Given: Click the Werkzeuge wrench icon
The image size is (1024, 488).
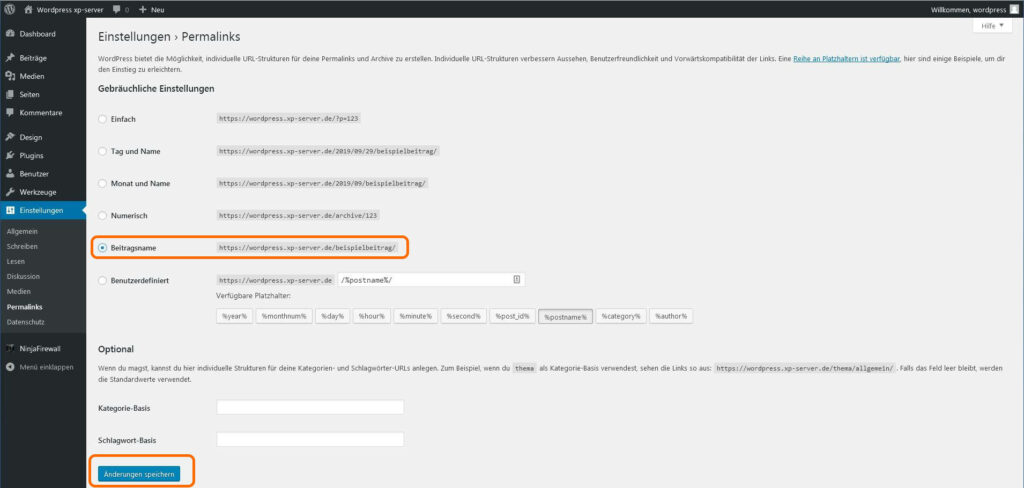Looking at the screenshot, I should [x=10, y=192].
